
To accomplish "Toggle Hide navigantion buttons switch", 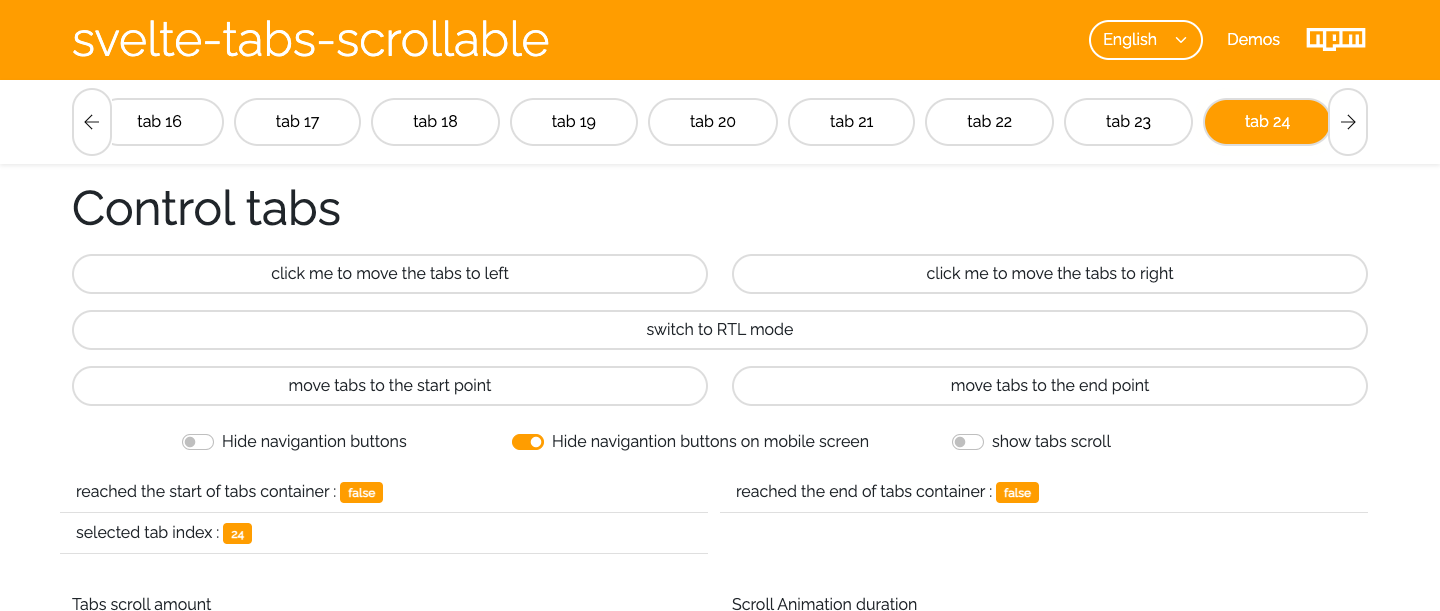I will 198,442.
